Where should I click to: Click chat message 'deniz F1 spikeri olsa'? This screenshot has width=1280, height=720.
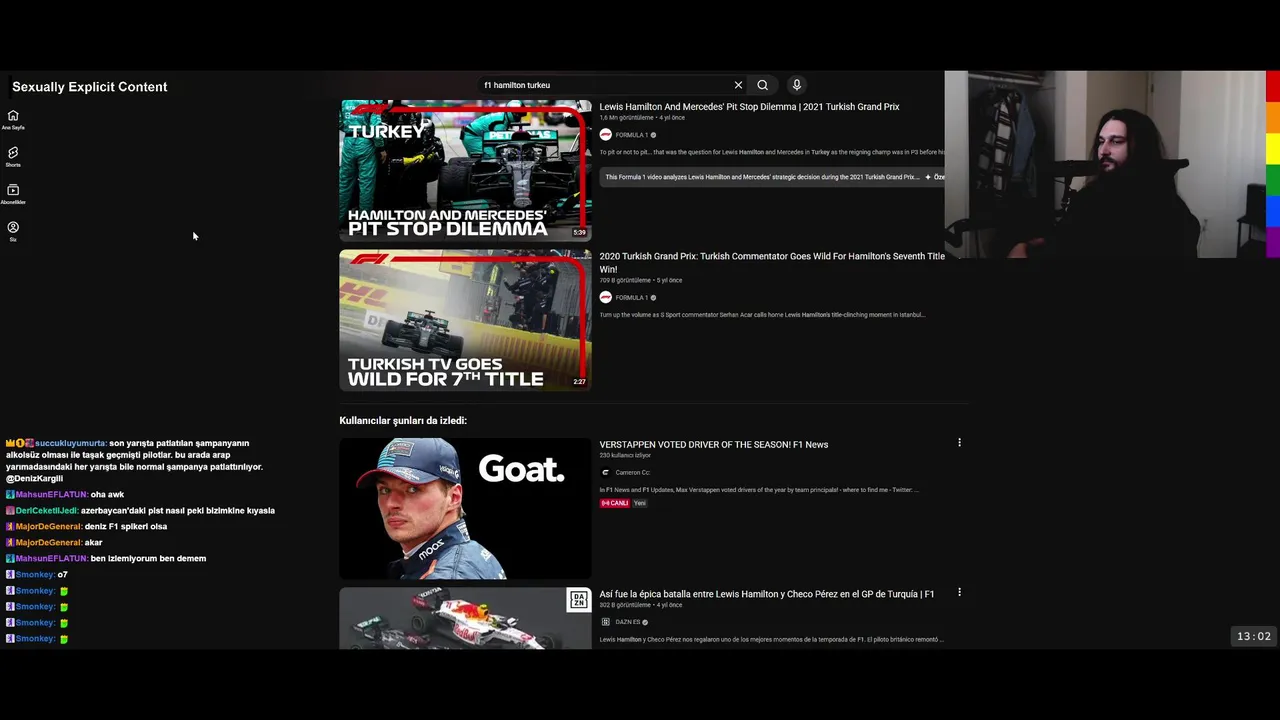point(126,526)
